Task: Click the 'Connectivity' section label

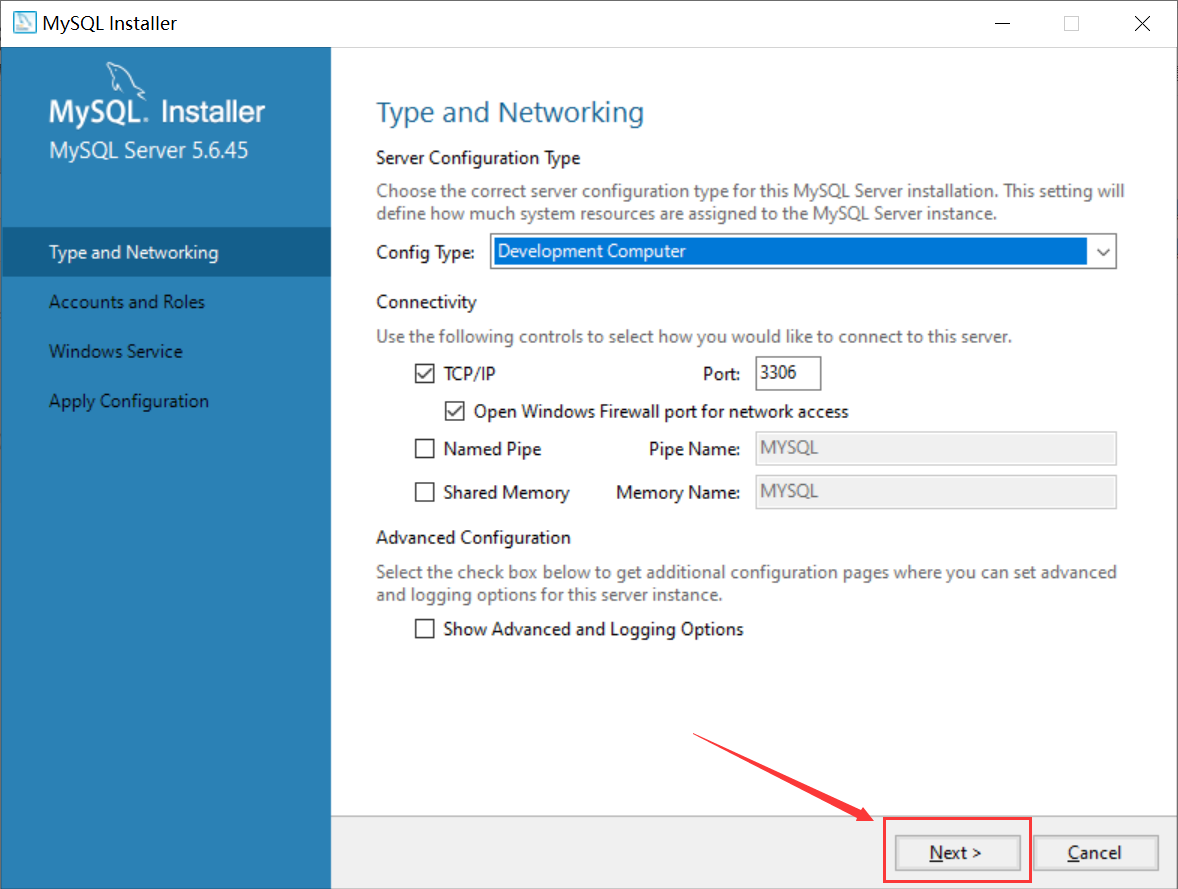Action: (x=426, y=302)
